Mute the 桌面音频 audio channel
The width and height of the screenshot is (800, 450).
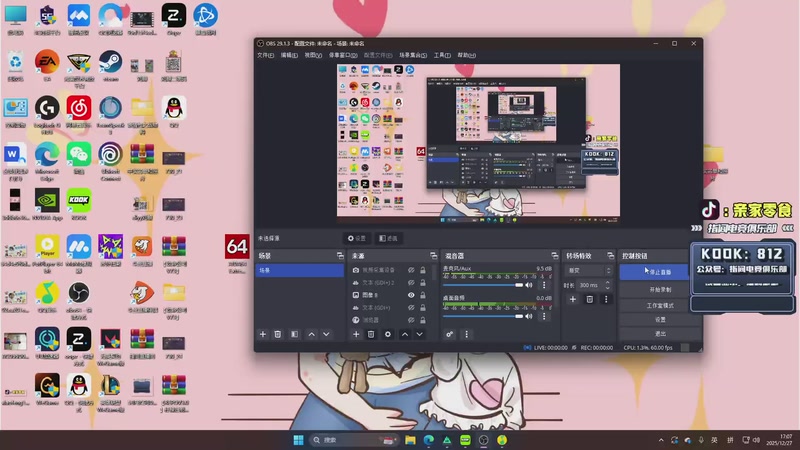tap(529, 316)
